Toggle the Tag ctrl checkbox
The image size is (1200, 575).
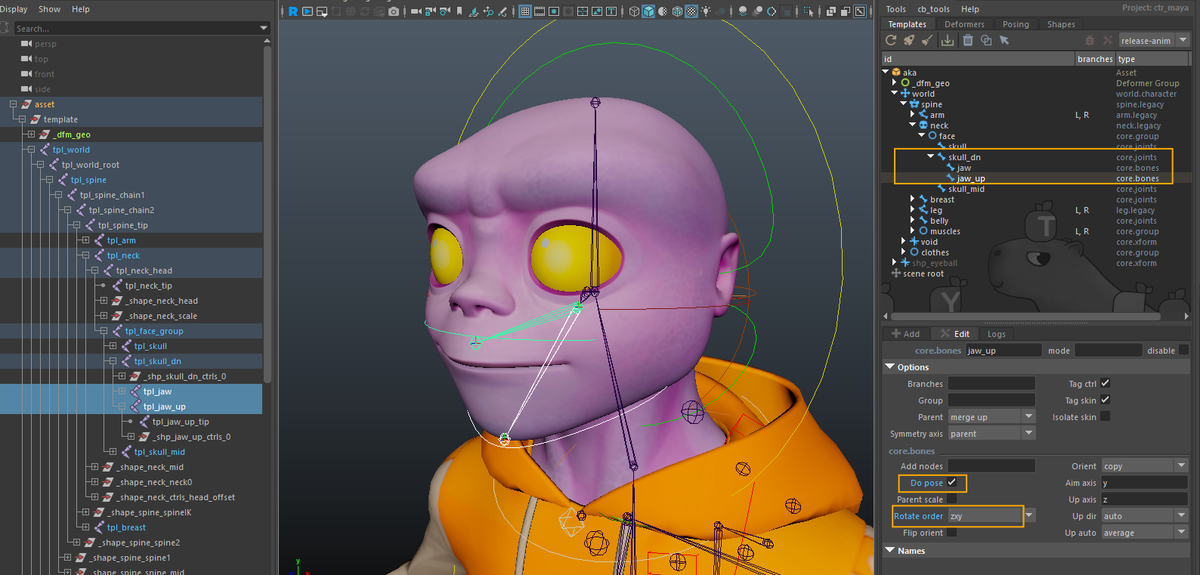pos(1105,383)
